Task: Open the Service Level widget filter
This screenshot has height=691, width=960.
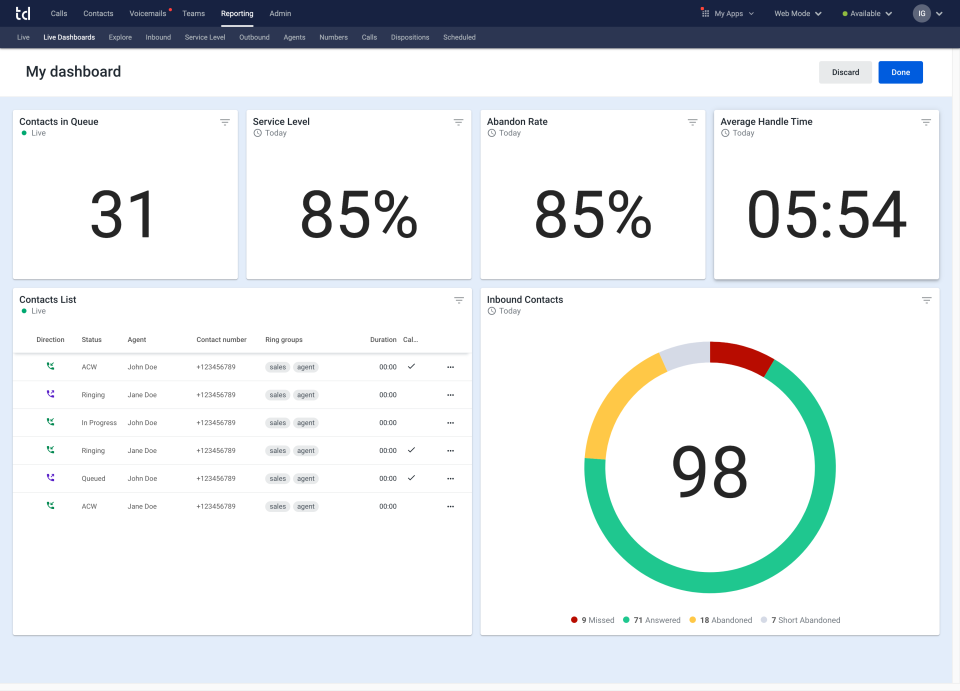Action: coord(459,122)
